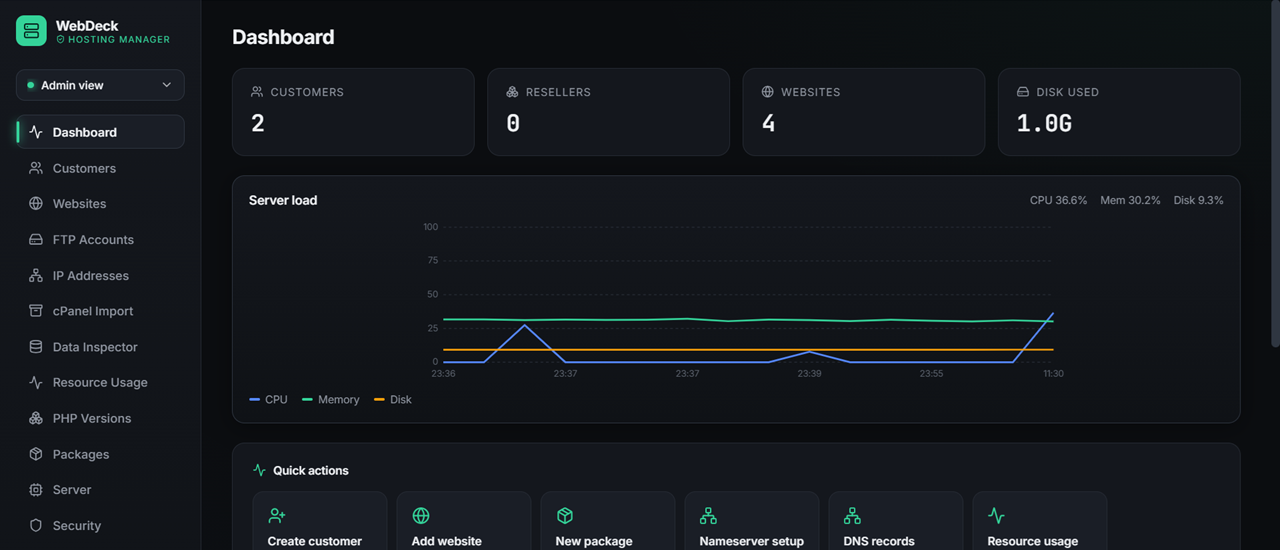This screenshot has height=550, width=1280.
Task: Click the Disk Used stat card
Action: [x=1119, y=112]
